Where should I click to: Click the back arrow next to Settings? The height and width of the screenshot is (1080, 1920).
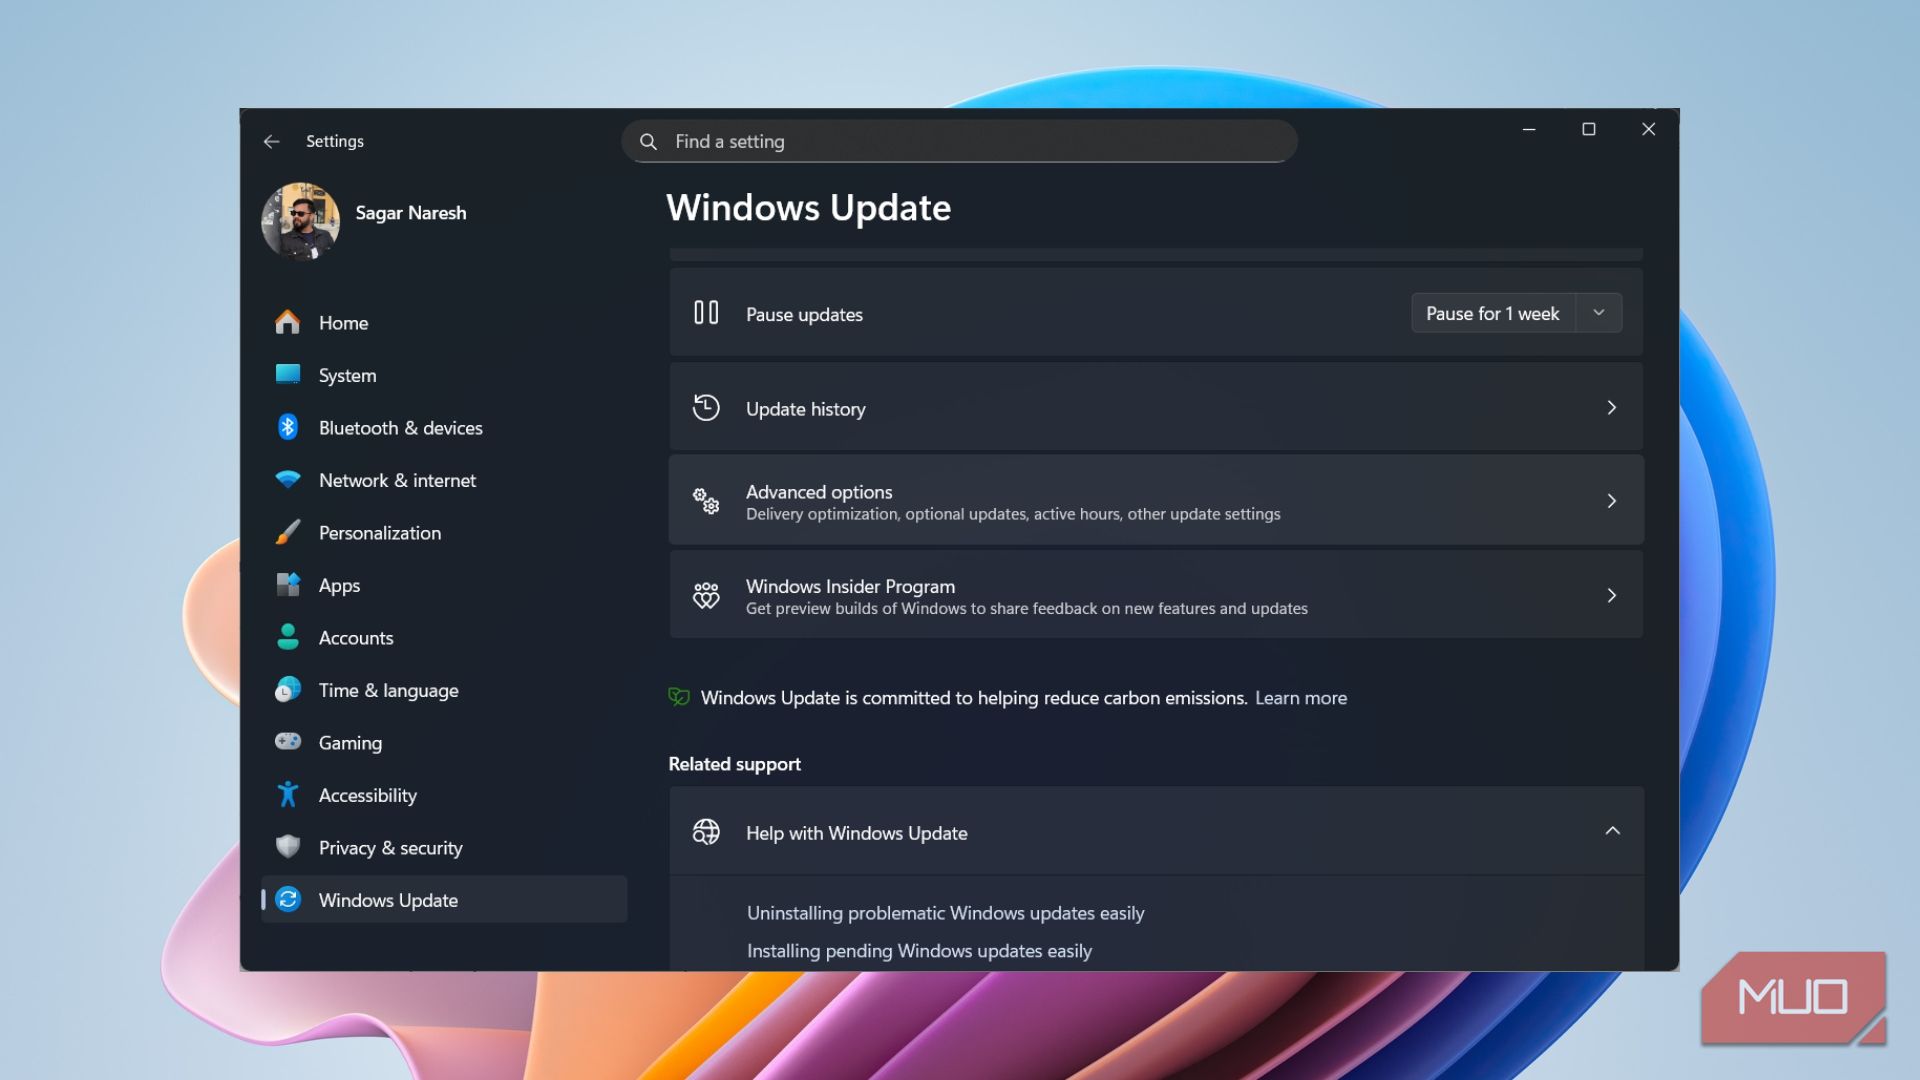pos(271,142)
